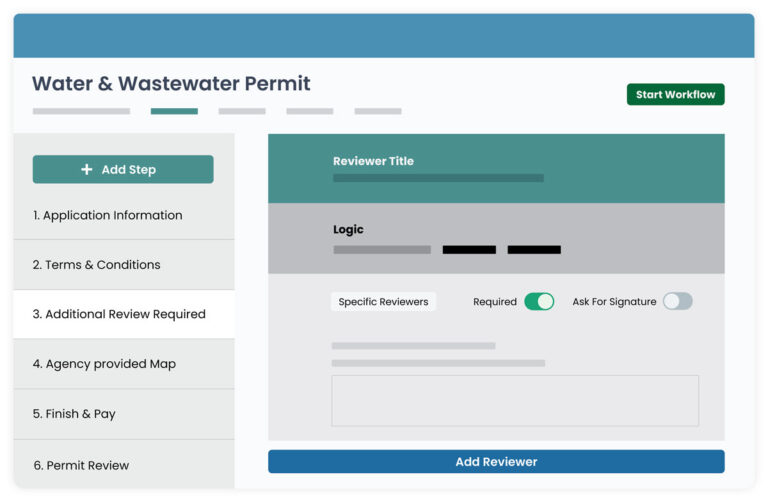Click the Reviewer Title input bar
768x502 pixels.
(x=438, y=178)
